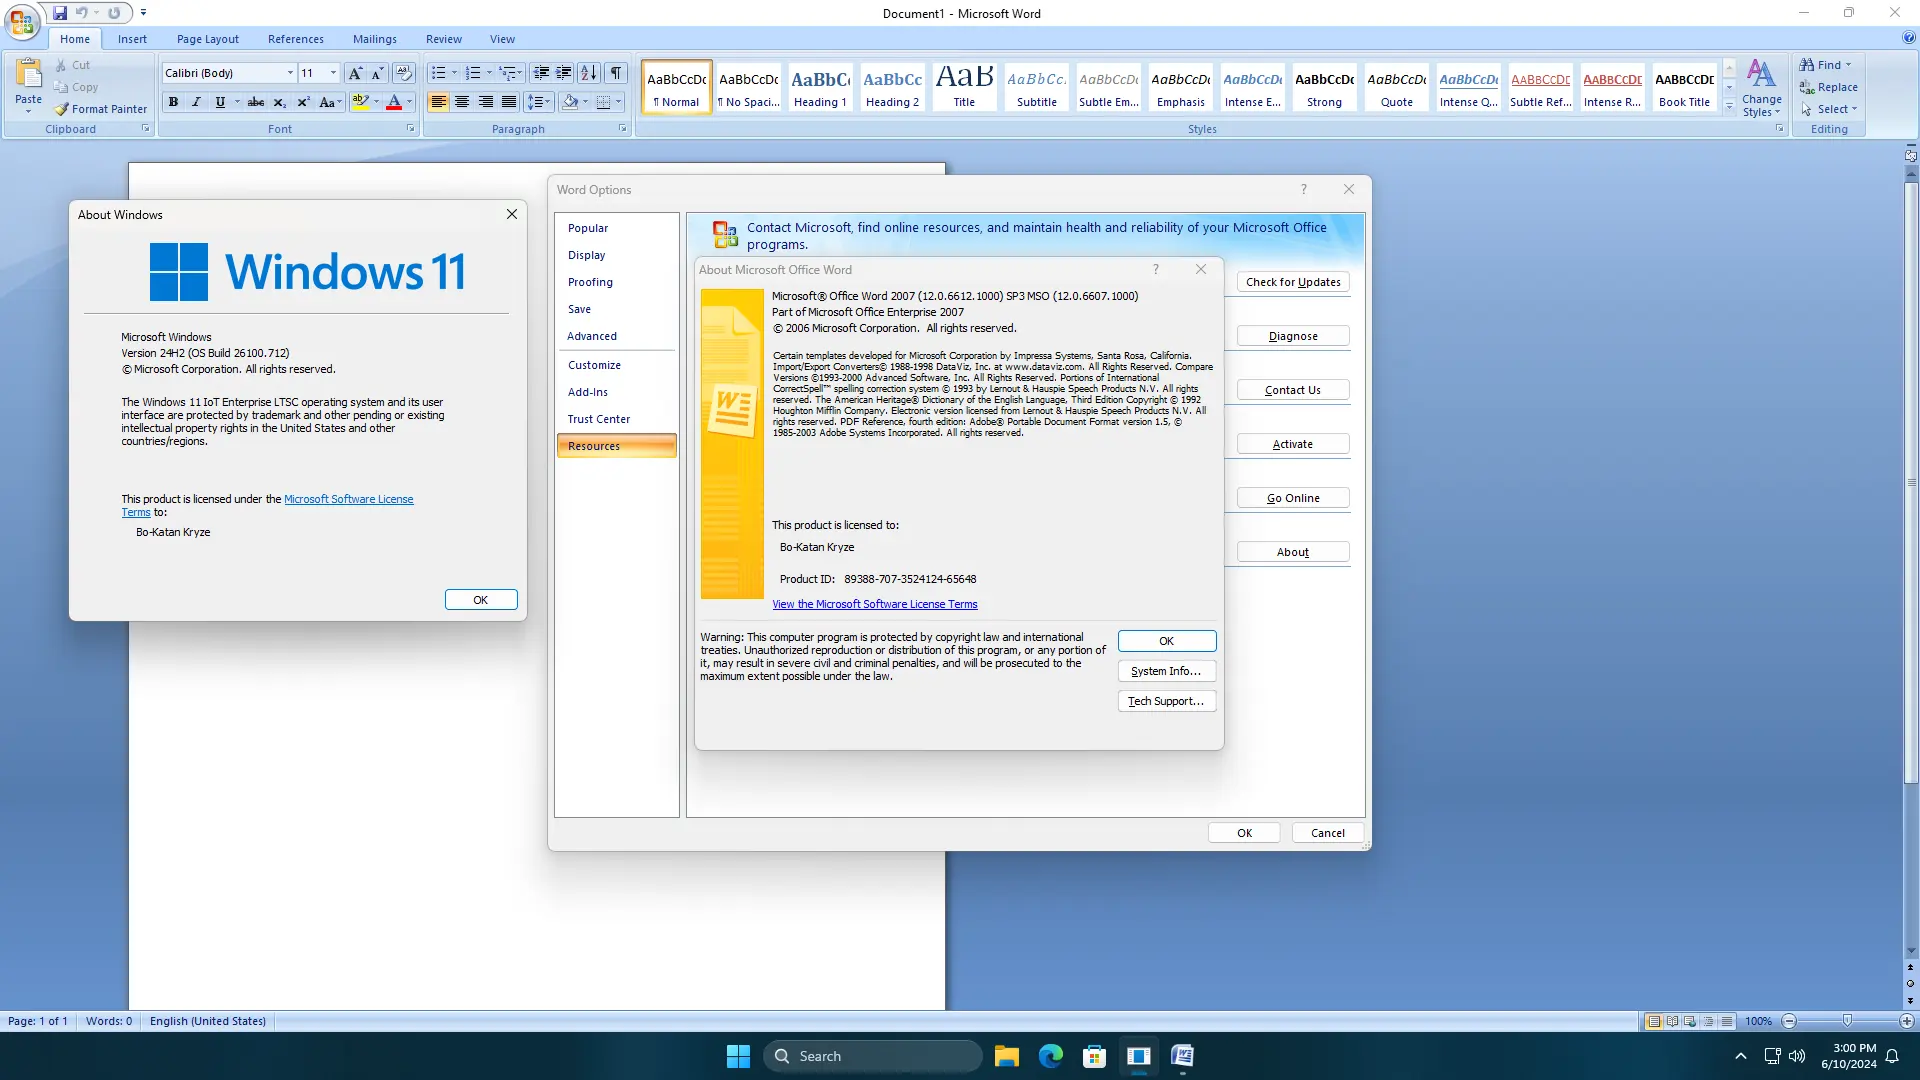Image resolution: width=1920 pixels, height=1080 pixels.
Task: Toggle Bold formatting
Action: (173, 102)
